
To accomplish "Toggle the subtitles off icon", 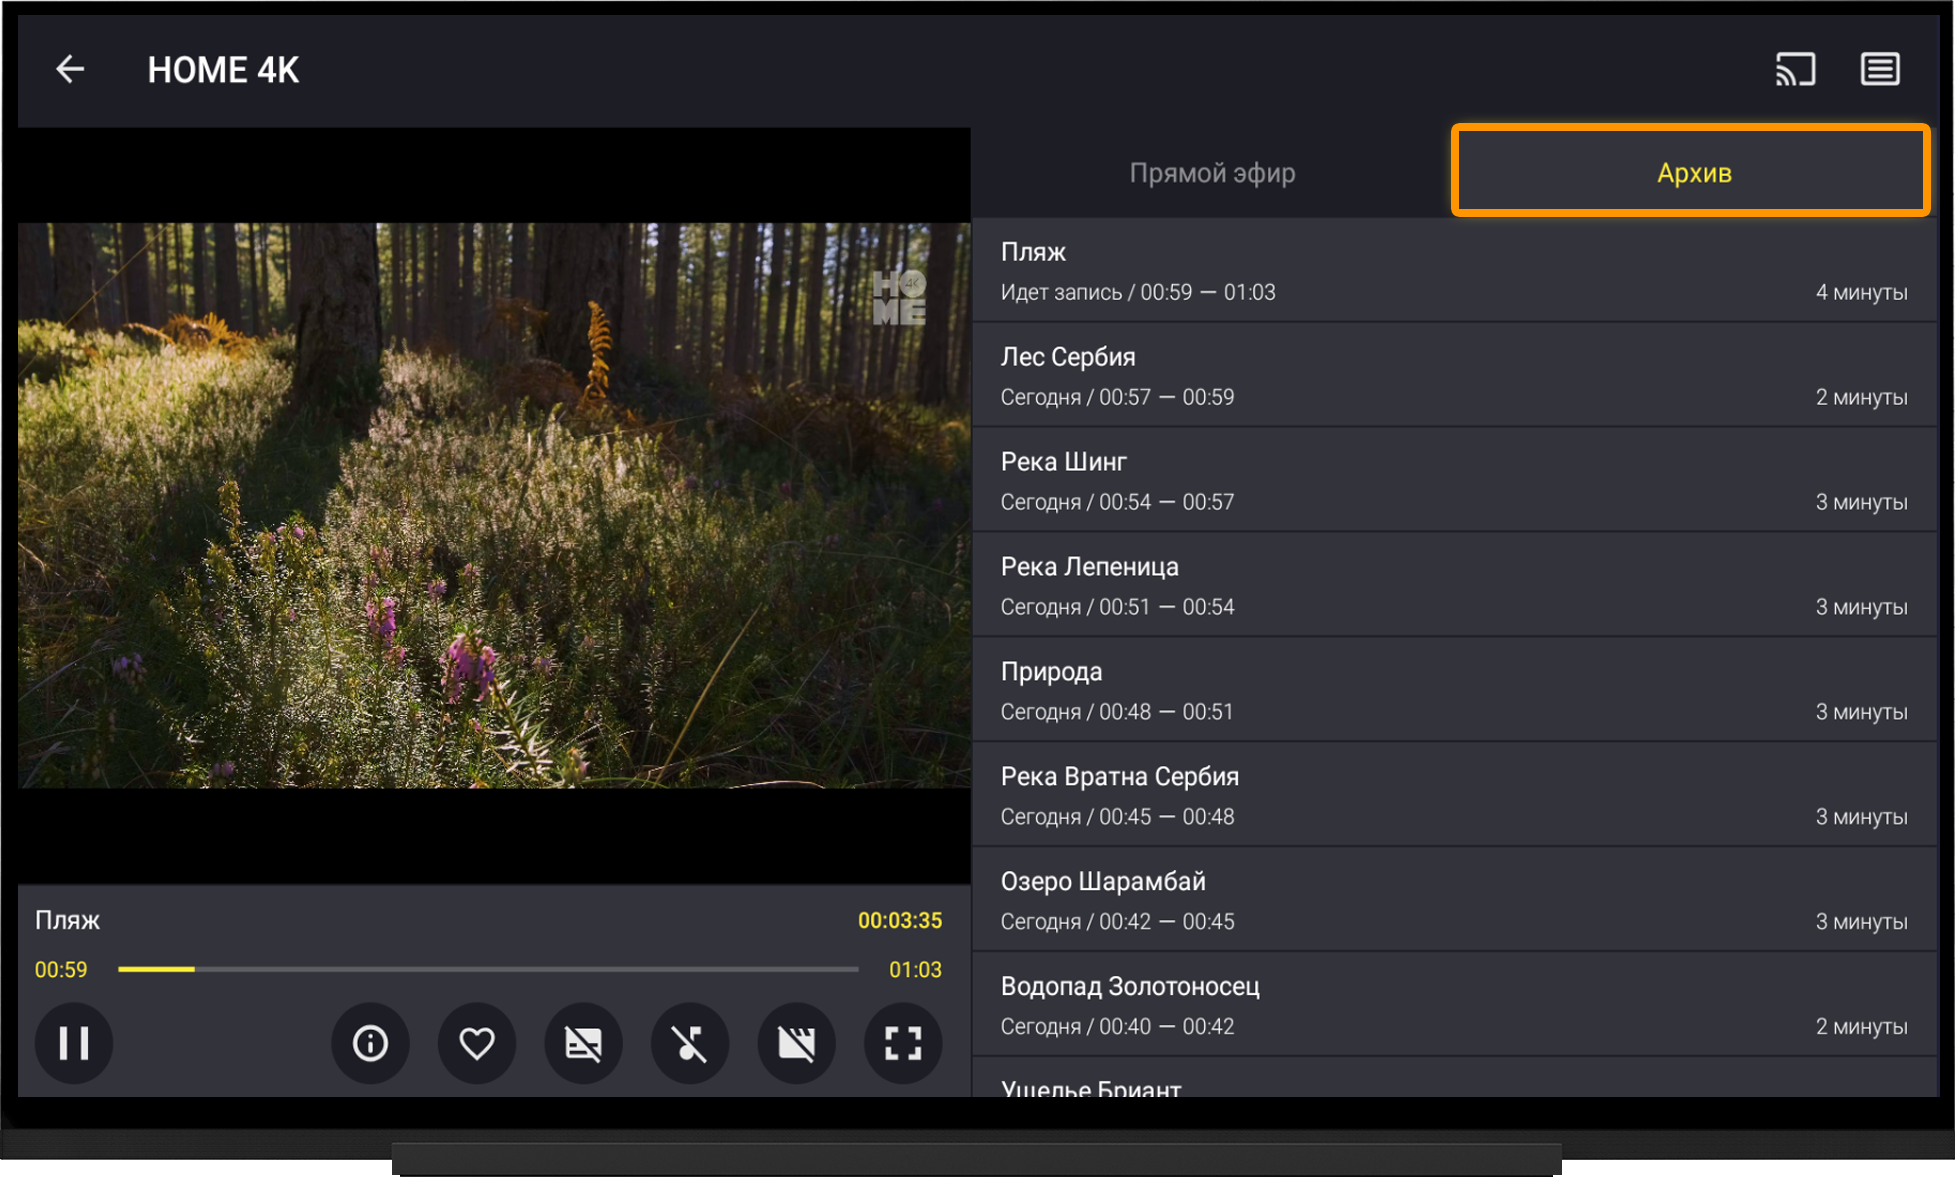I will [x=583, y=1043].
